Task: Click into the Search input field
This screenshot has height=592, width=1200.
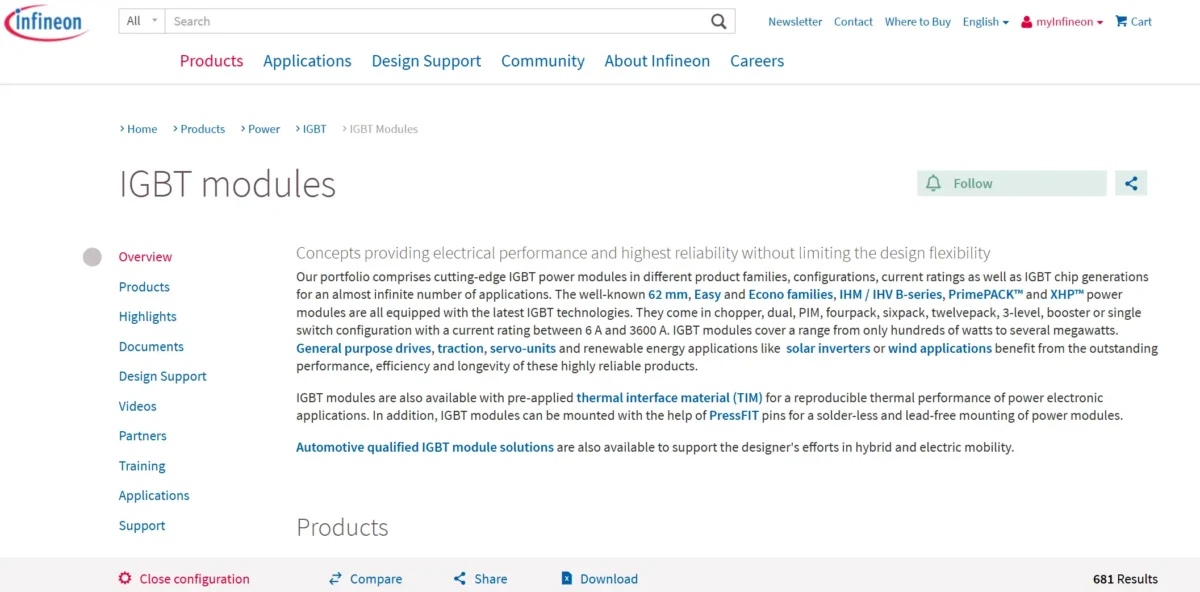Action: click(436, 21)
